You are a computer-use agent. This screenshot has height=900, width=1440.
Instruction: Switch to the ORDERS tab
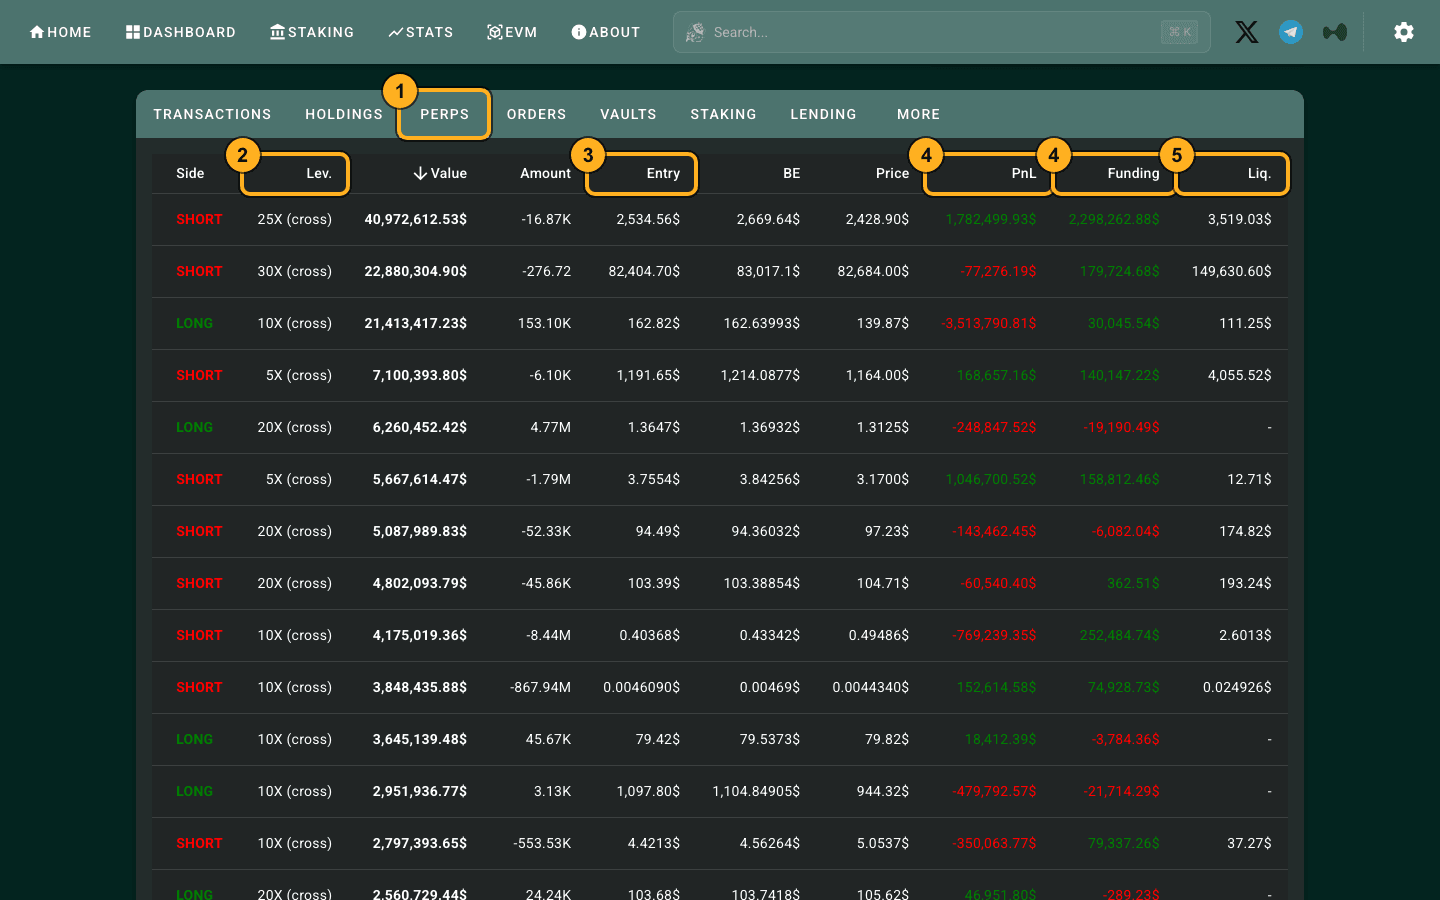536,114
